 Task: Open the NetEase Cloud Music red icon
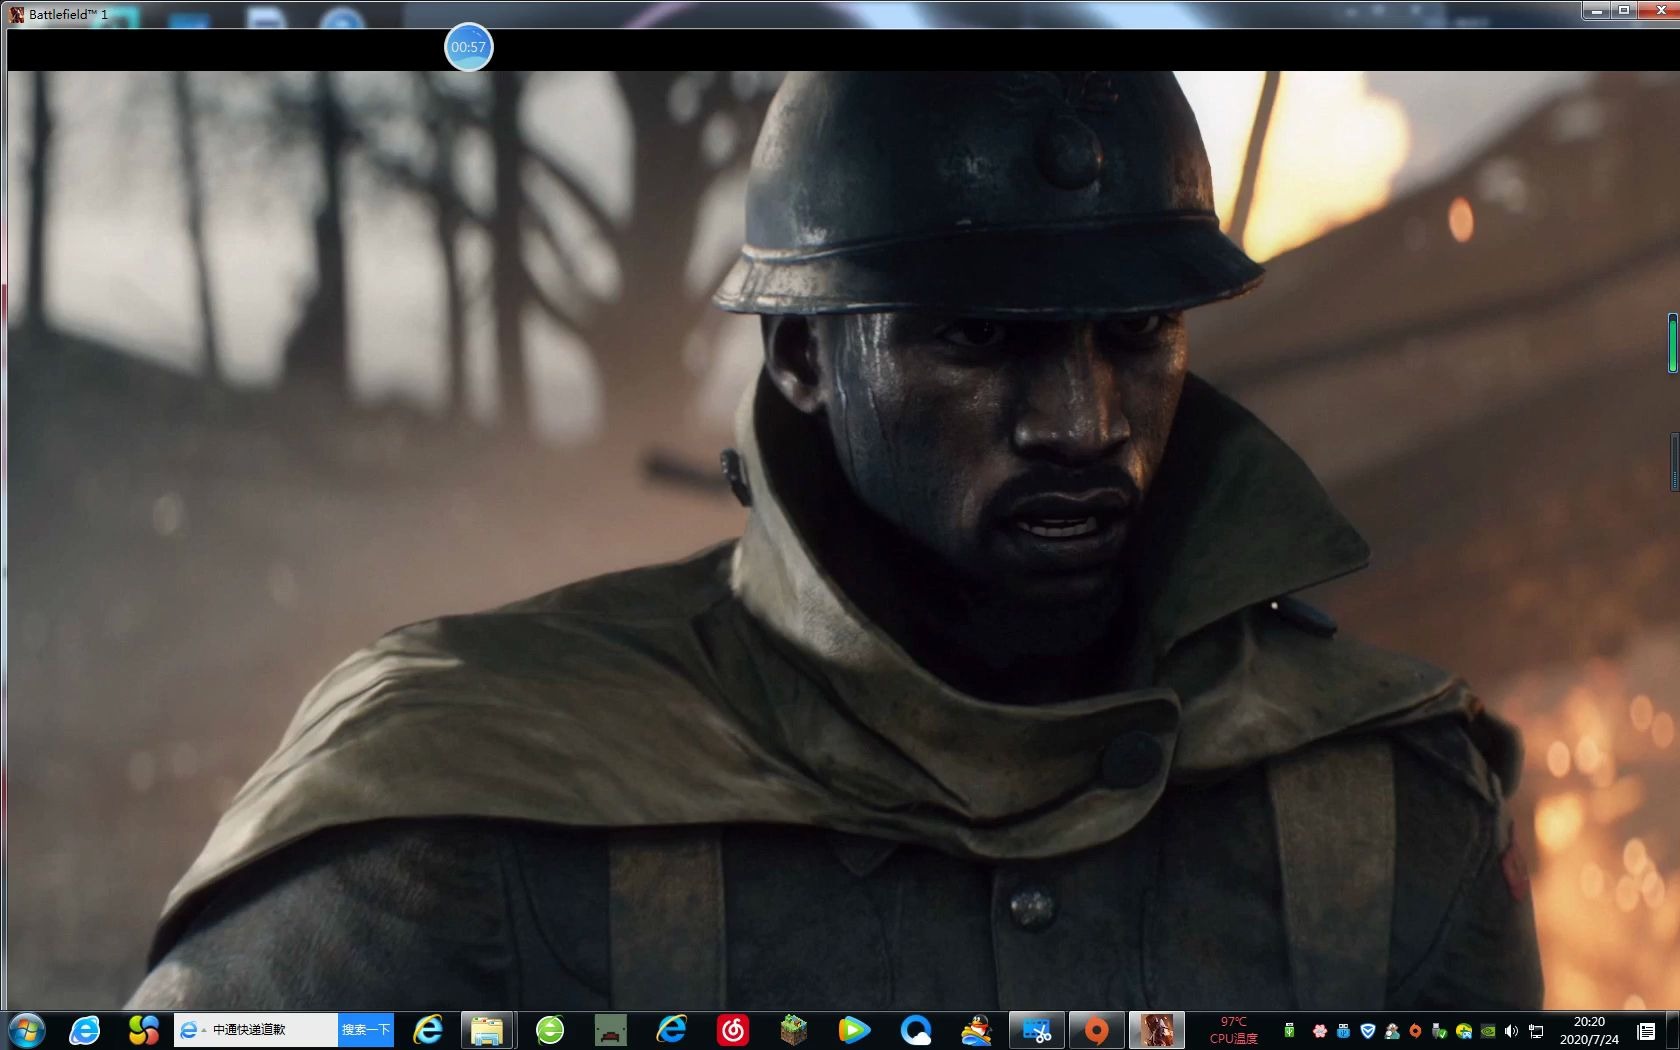tap(733, 1030)
